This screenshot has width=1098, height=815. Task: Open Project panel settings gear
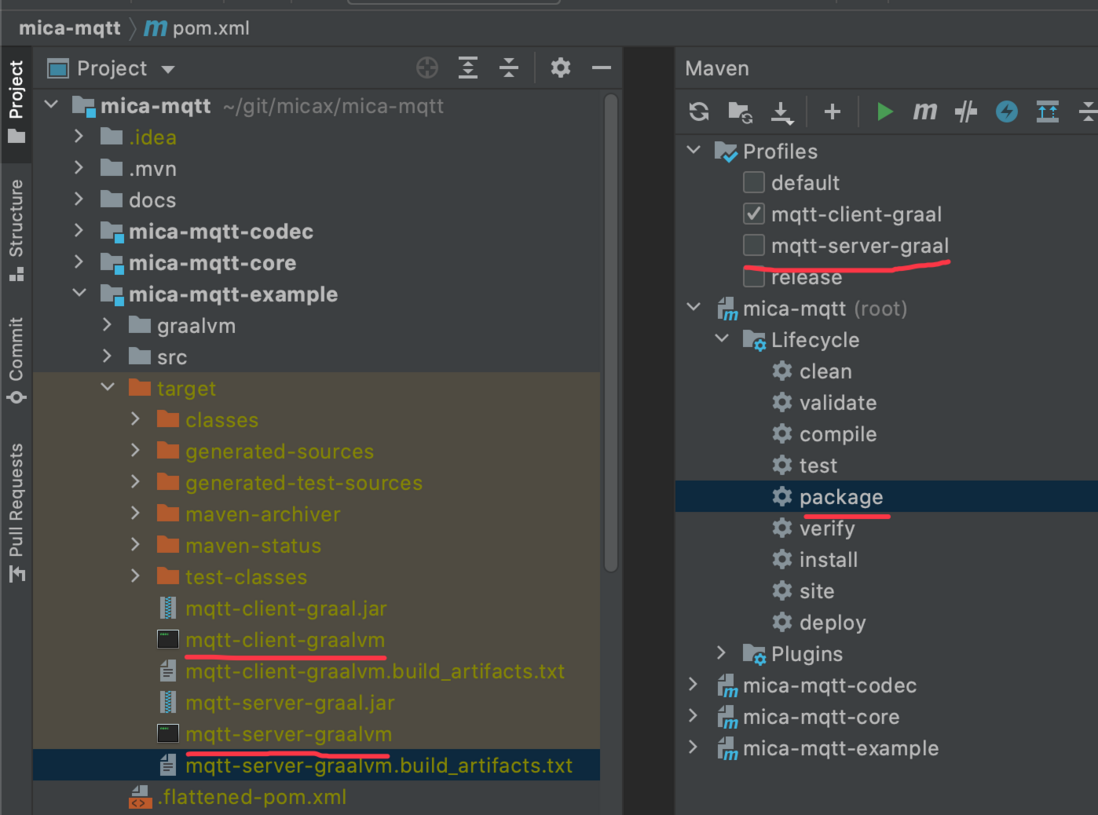point(560,68)
